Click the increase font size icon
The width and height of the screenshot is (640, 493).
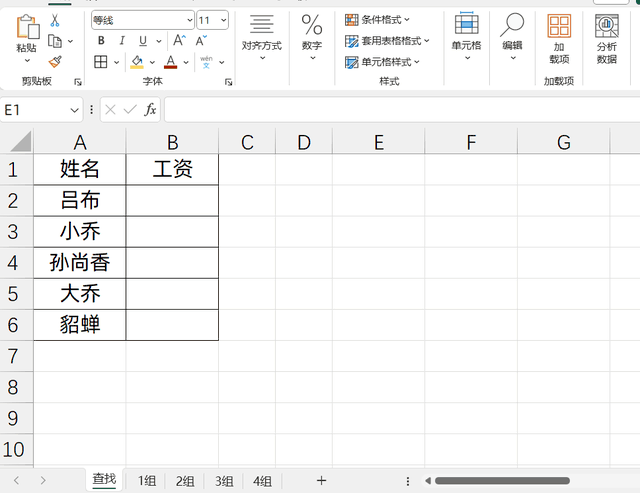coord(178,41)
